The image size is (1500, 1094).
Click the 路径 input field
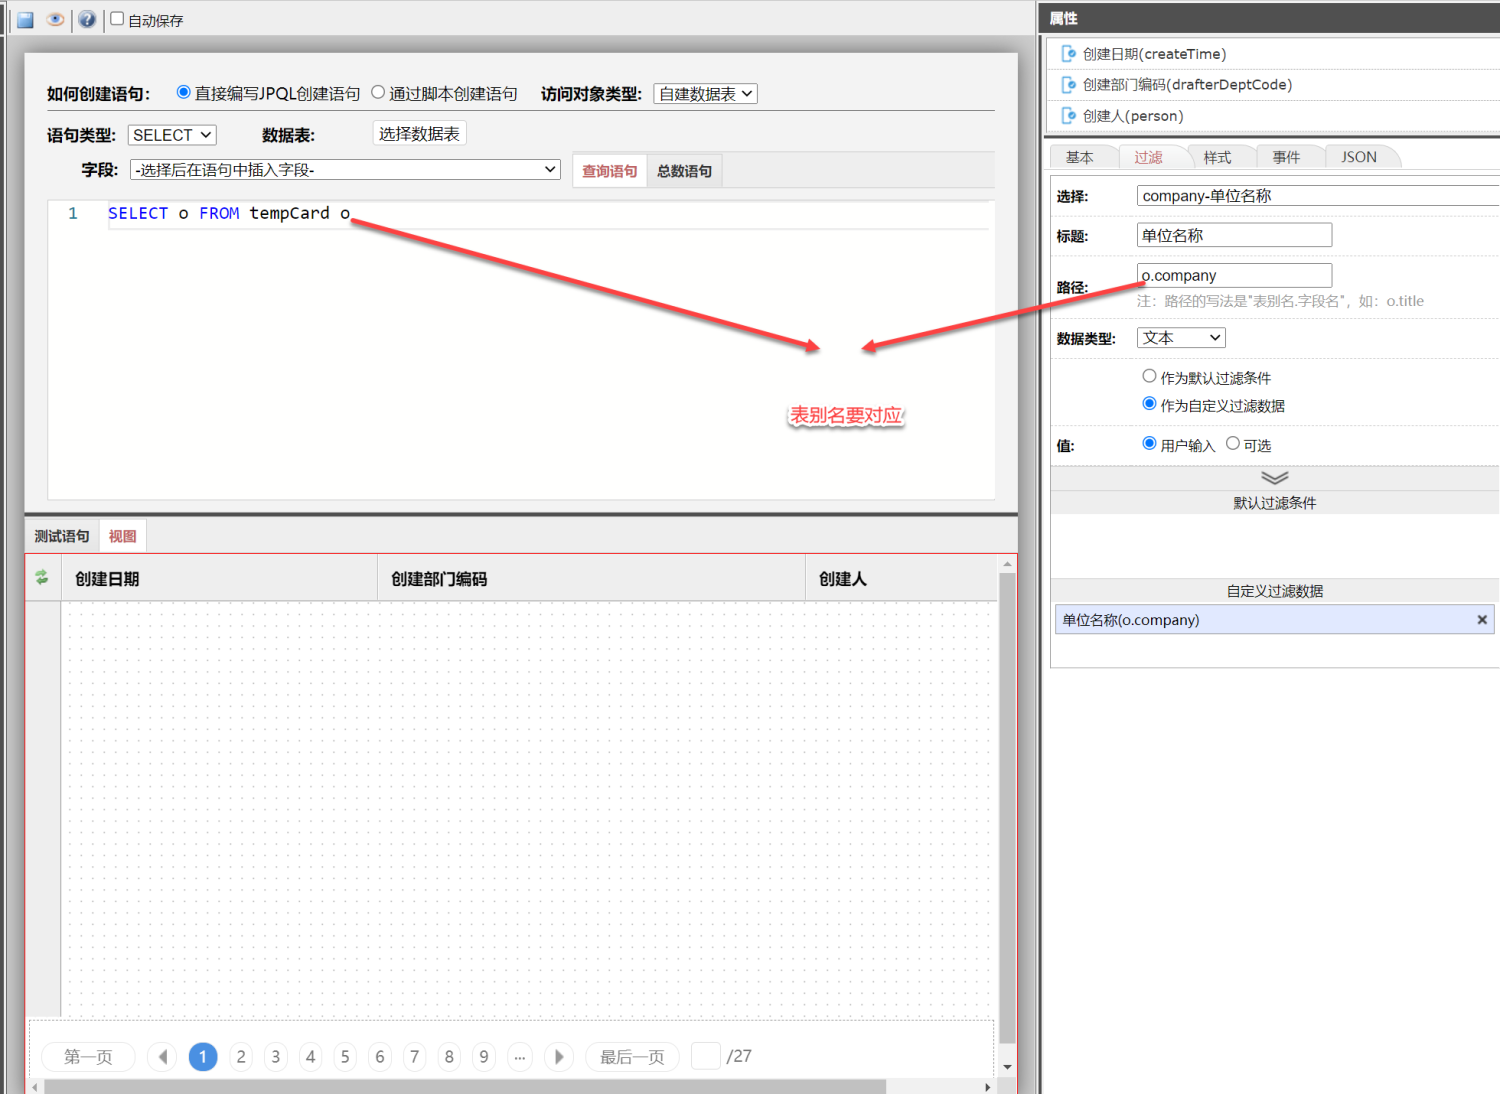[x=1234, y=275]
